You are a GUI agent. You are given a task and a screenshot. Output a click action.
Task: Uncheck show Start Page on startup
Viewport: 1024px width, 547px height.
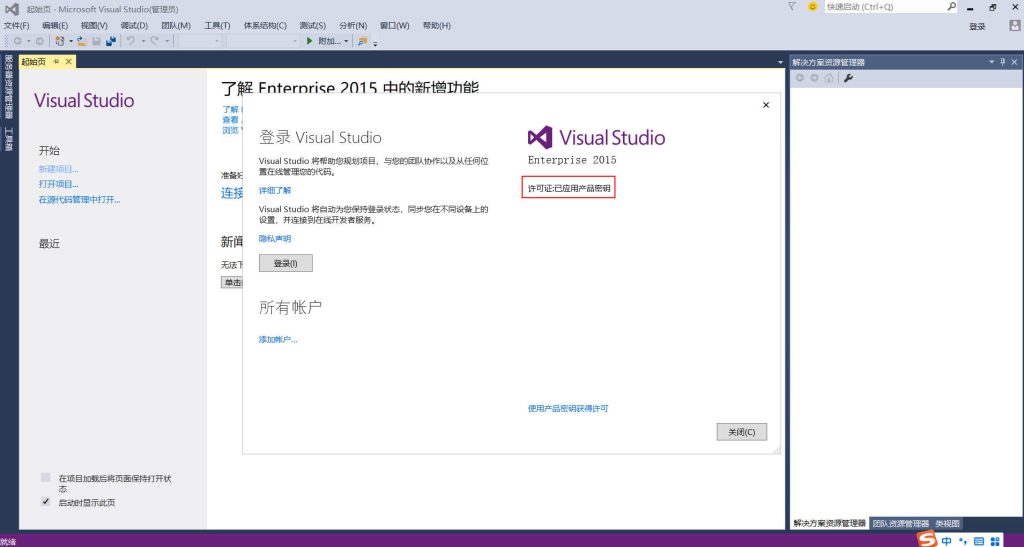click(x=45, y=502)
